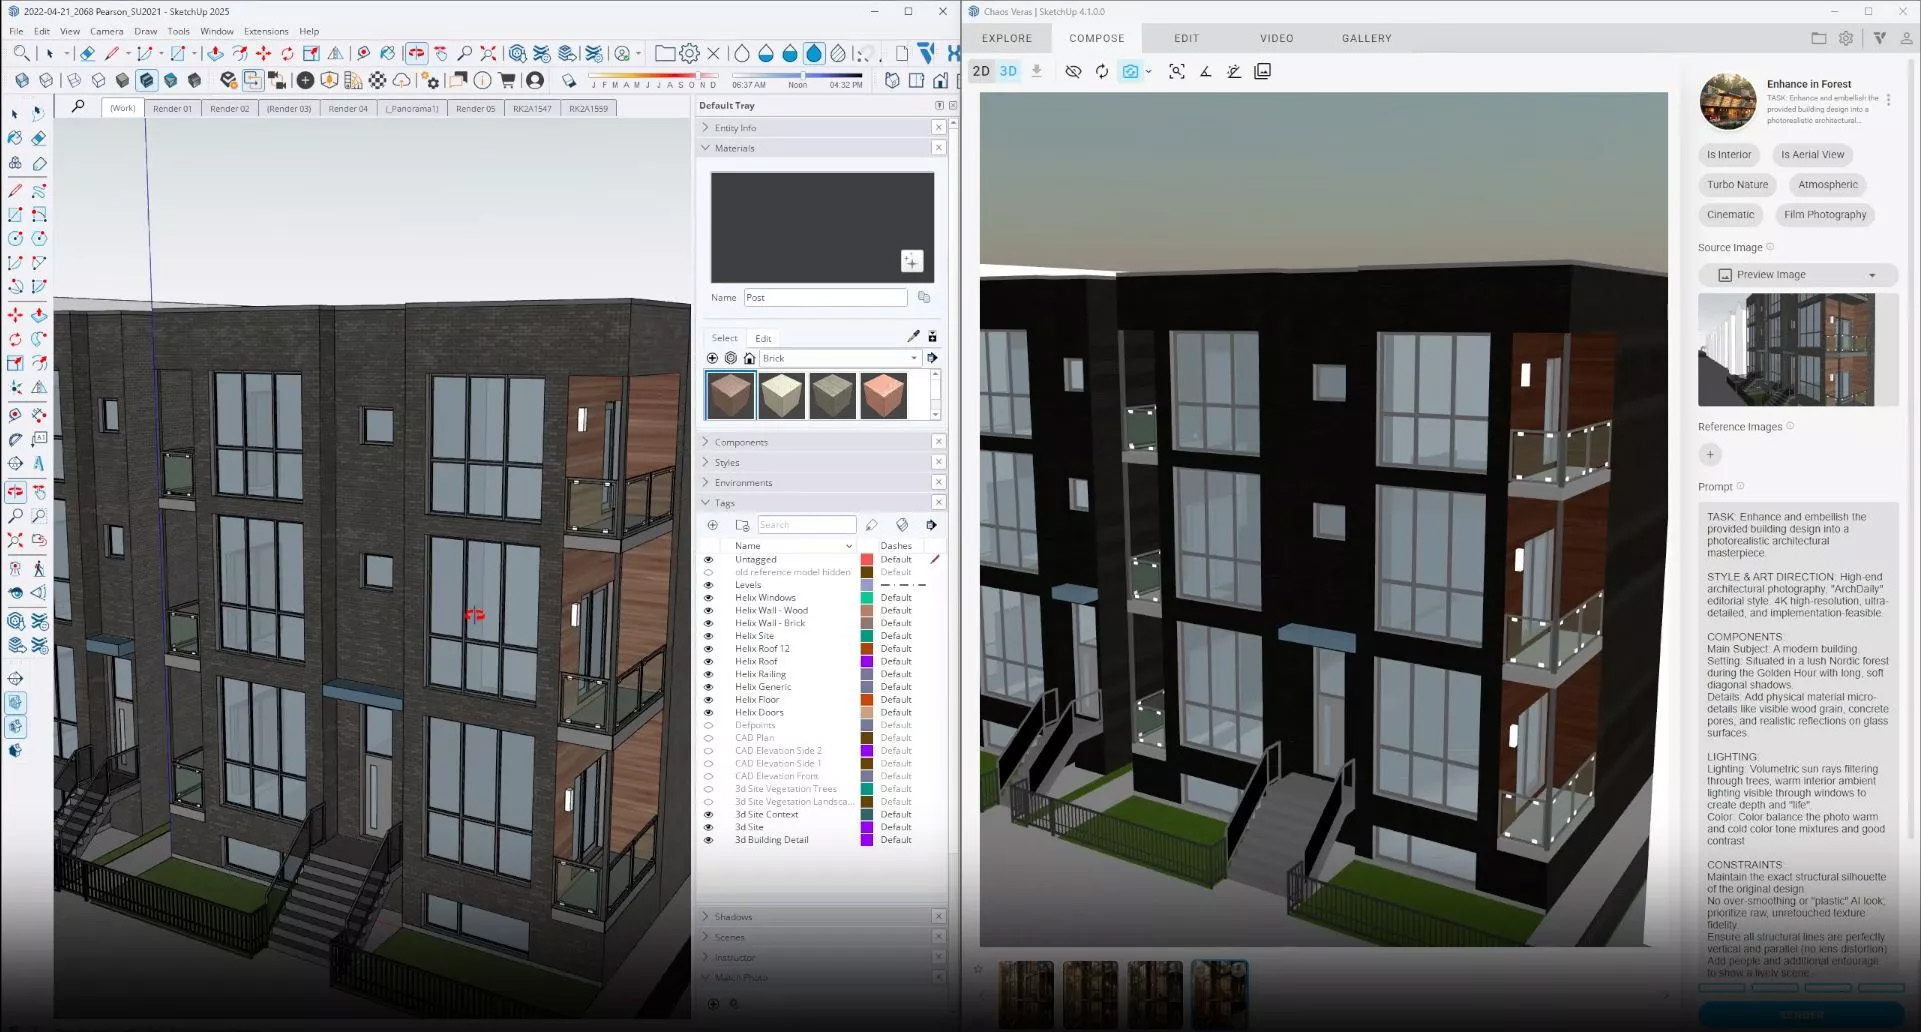The width and height of the screenshot is (1921, 1032).
Task: Click the Veras refresh view icon
Action: [1101, 72]
